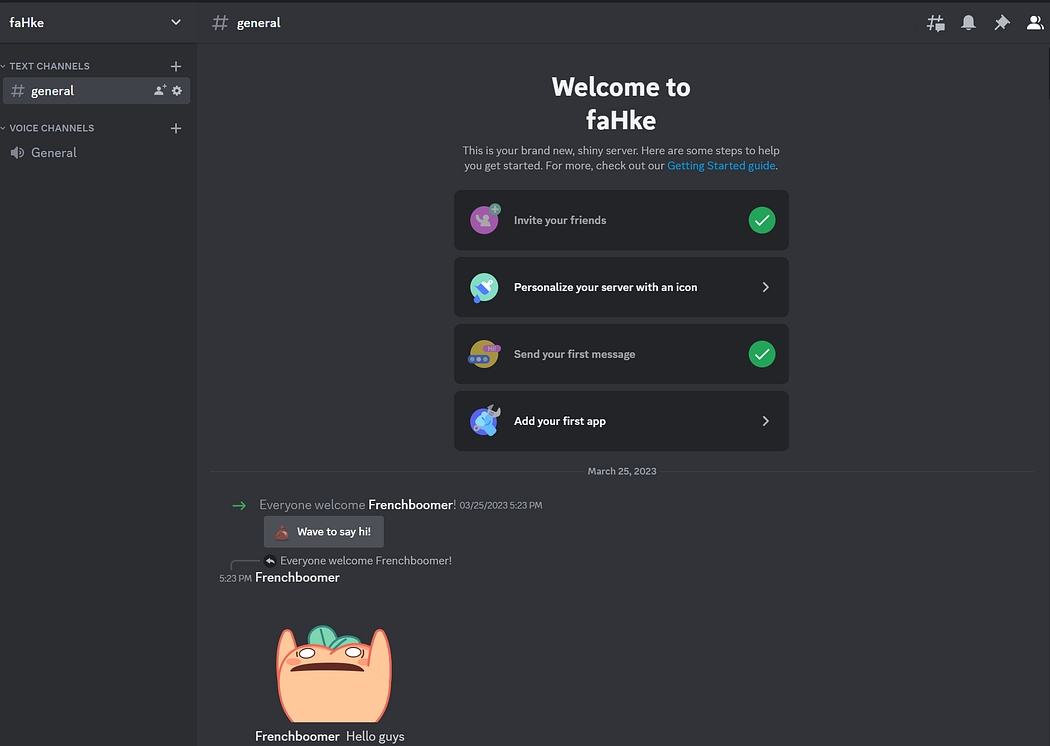Click green checkmark for Send your first message
The height and width of the screenshot is (746, 1050).
(x=762, y=354)
